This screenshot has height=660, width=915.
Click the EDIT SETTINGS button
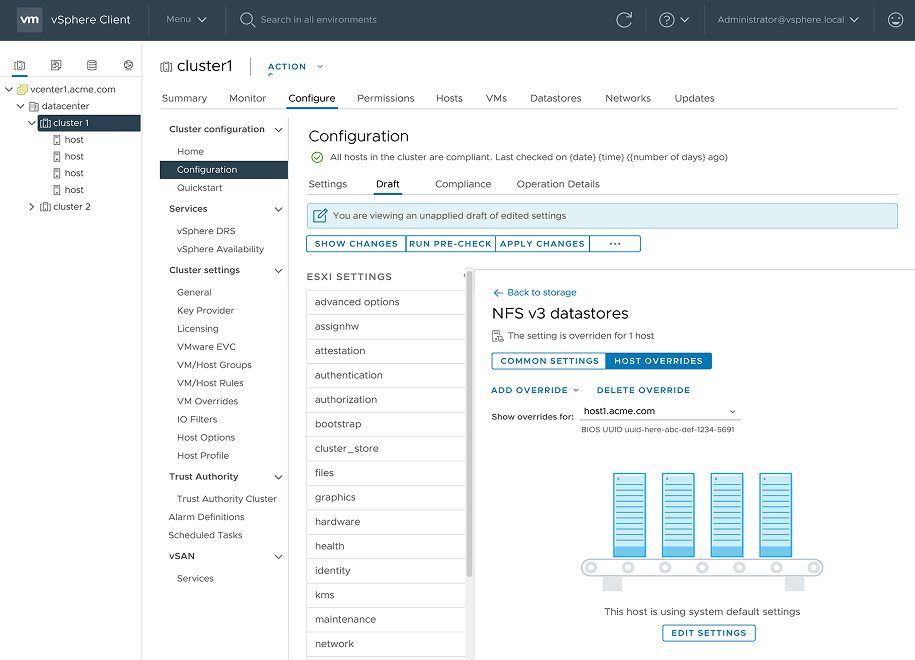click(x=708, y=633)
